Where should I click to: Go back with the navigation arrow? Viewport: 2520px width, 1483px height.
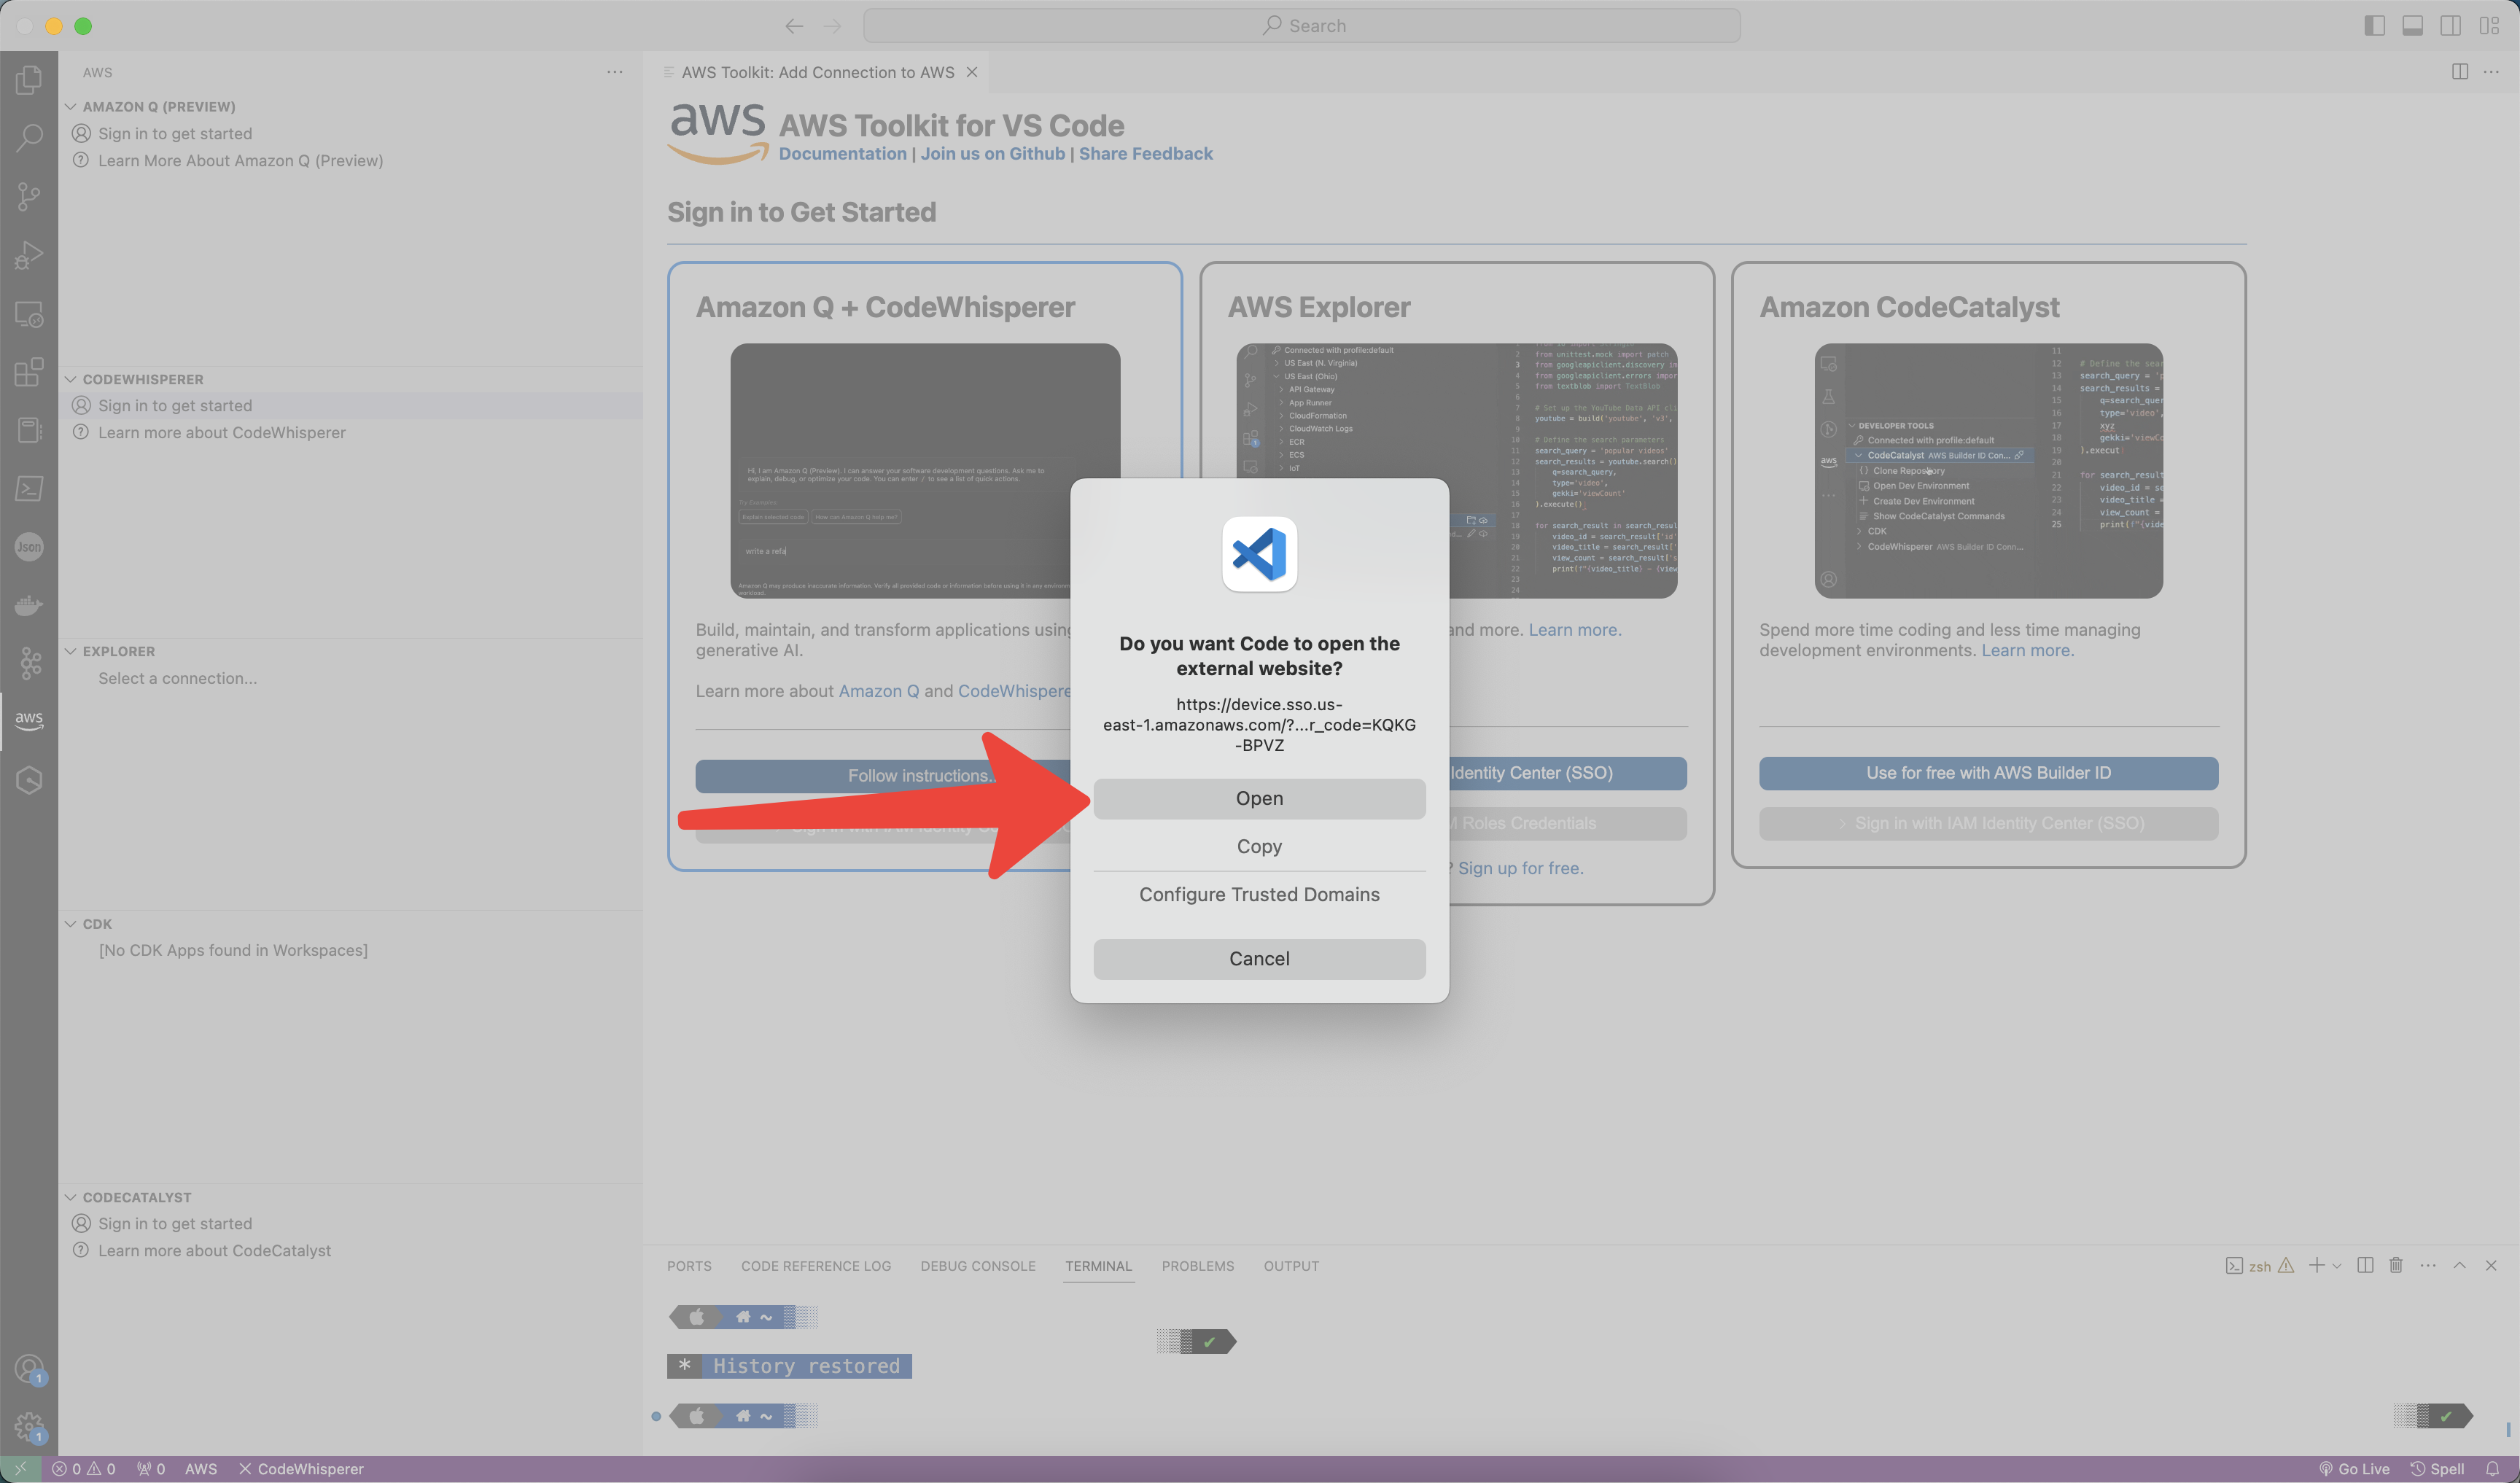(794, 26)
